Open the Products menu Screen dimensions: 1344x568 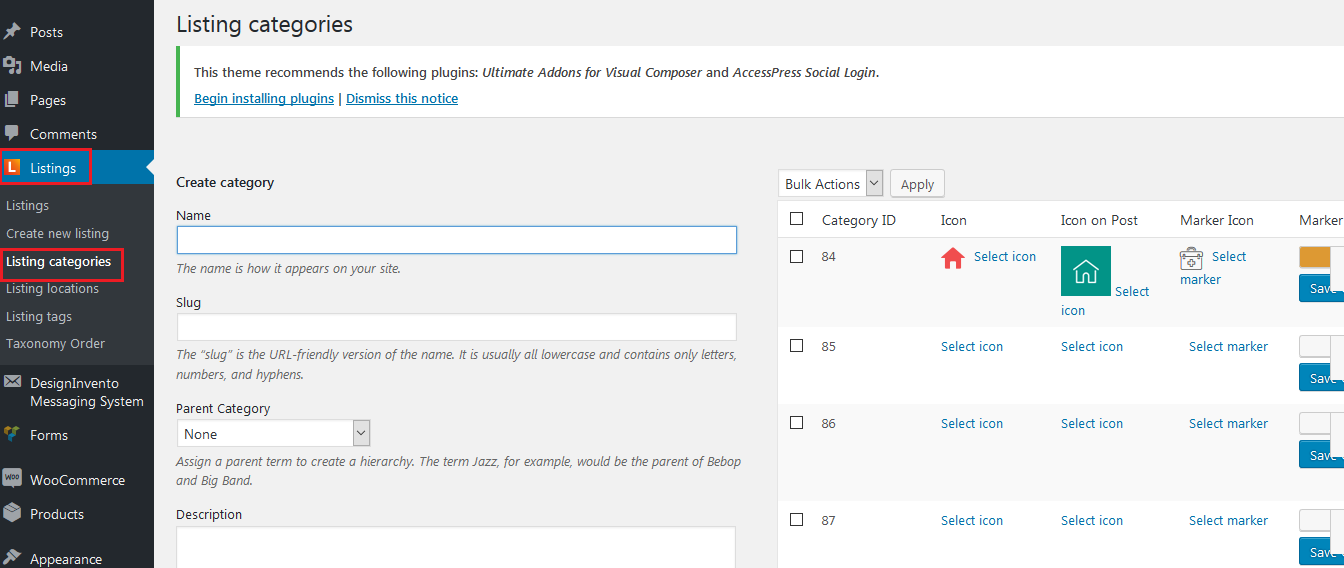(57, 514)
